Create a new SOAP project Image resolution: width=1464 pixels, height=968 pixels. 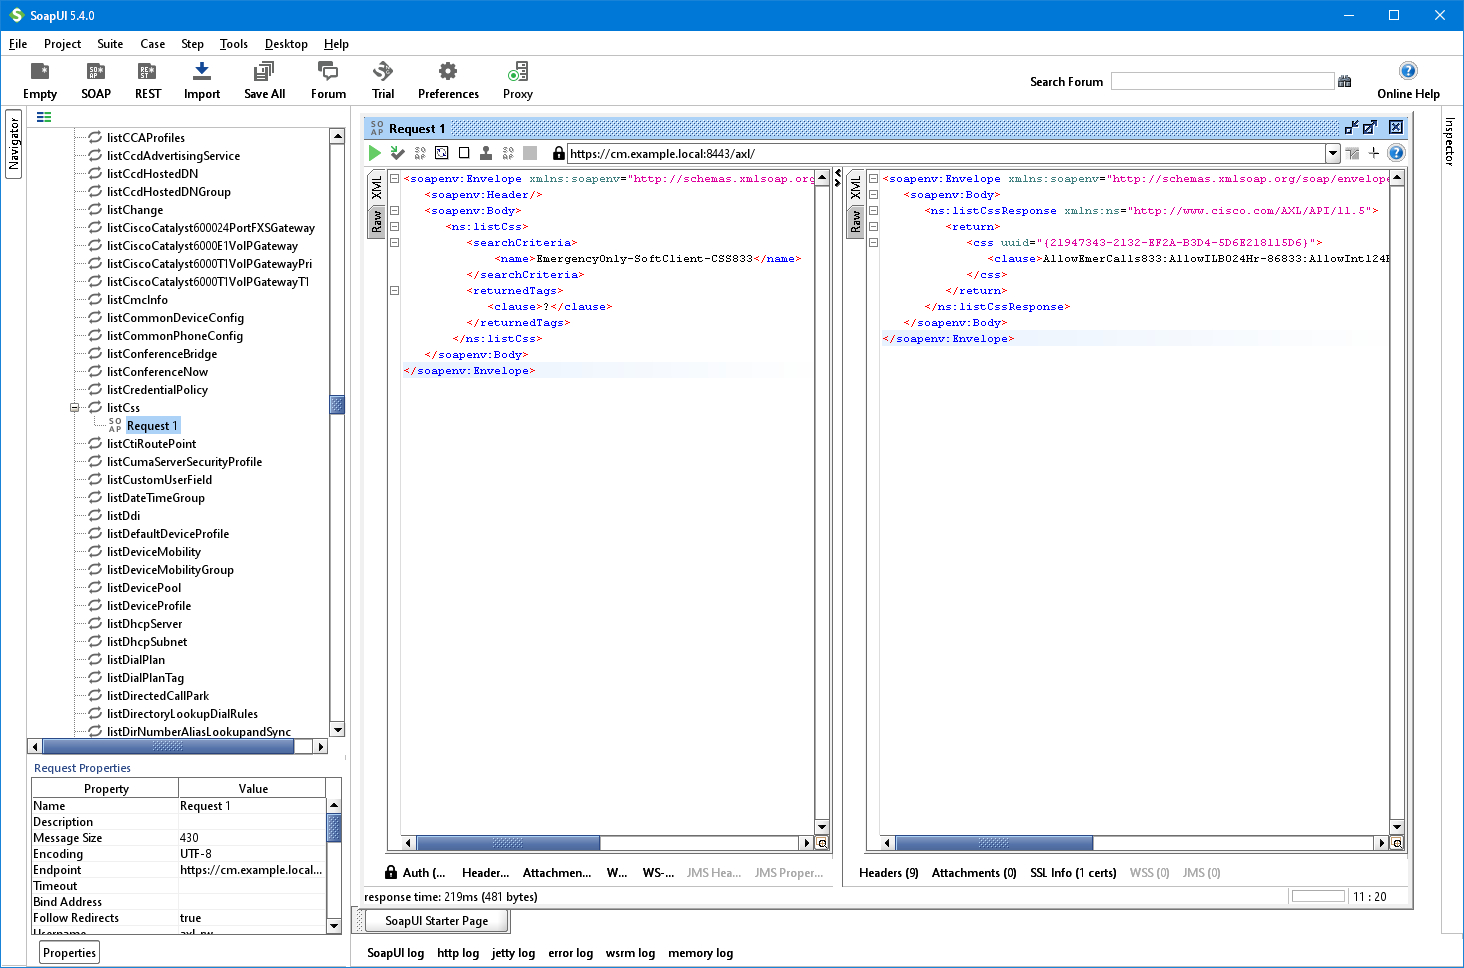pyautogui.click(x=95, y=80)
